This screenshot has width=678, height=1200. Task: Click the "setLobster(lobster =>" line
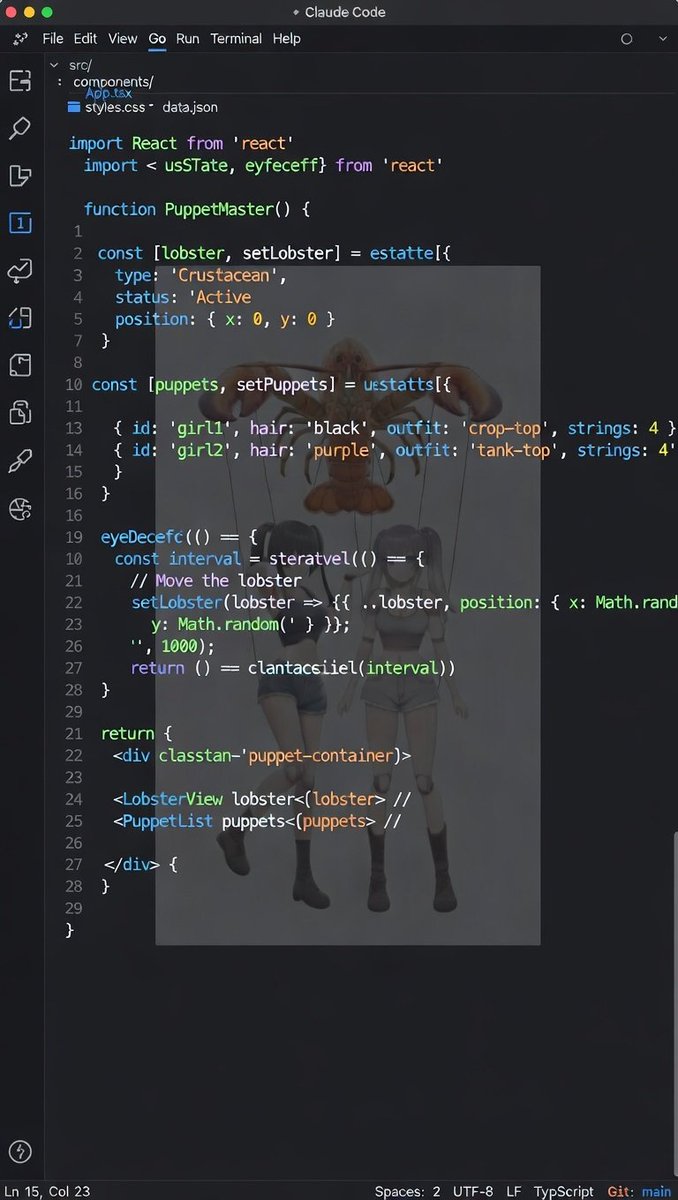pyautogui.click(x=404, y=602)
